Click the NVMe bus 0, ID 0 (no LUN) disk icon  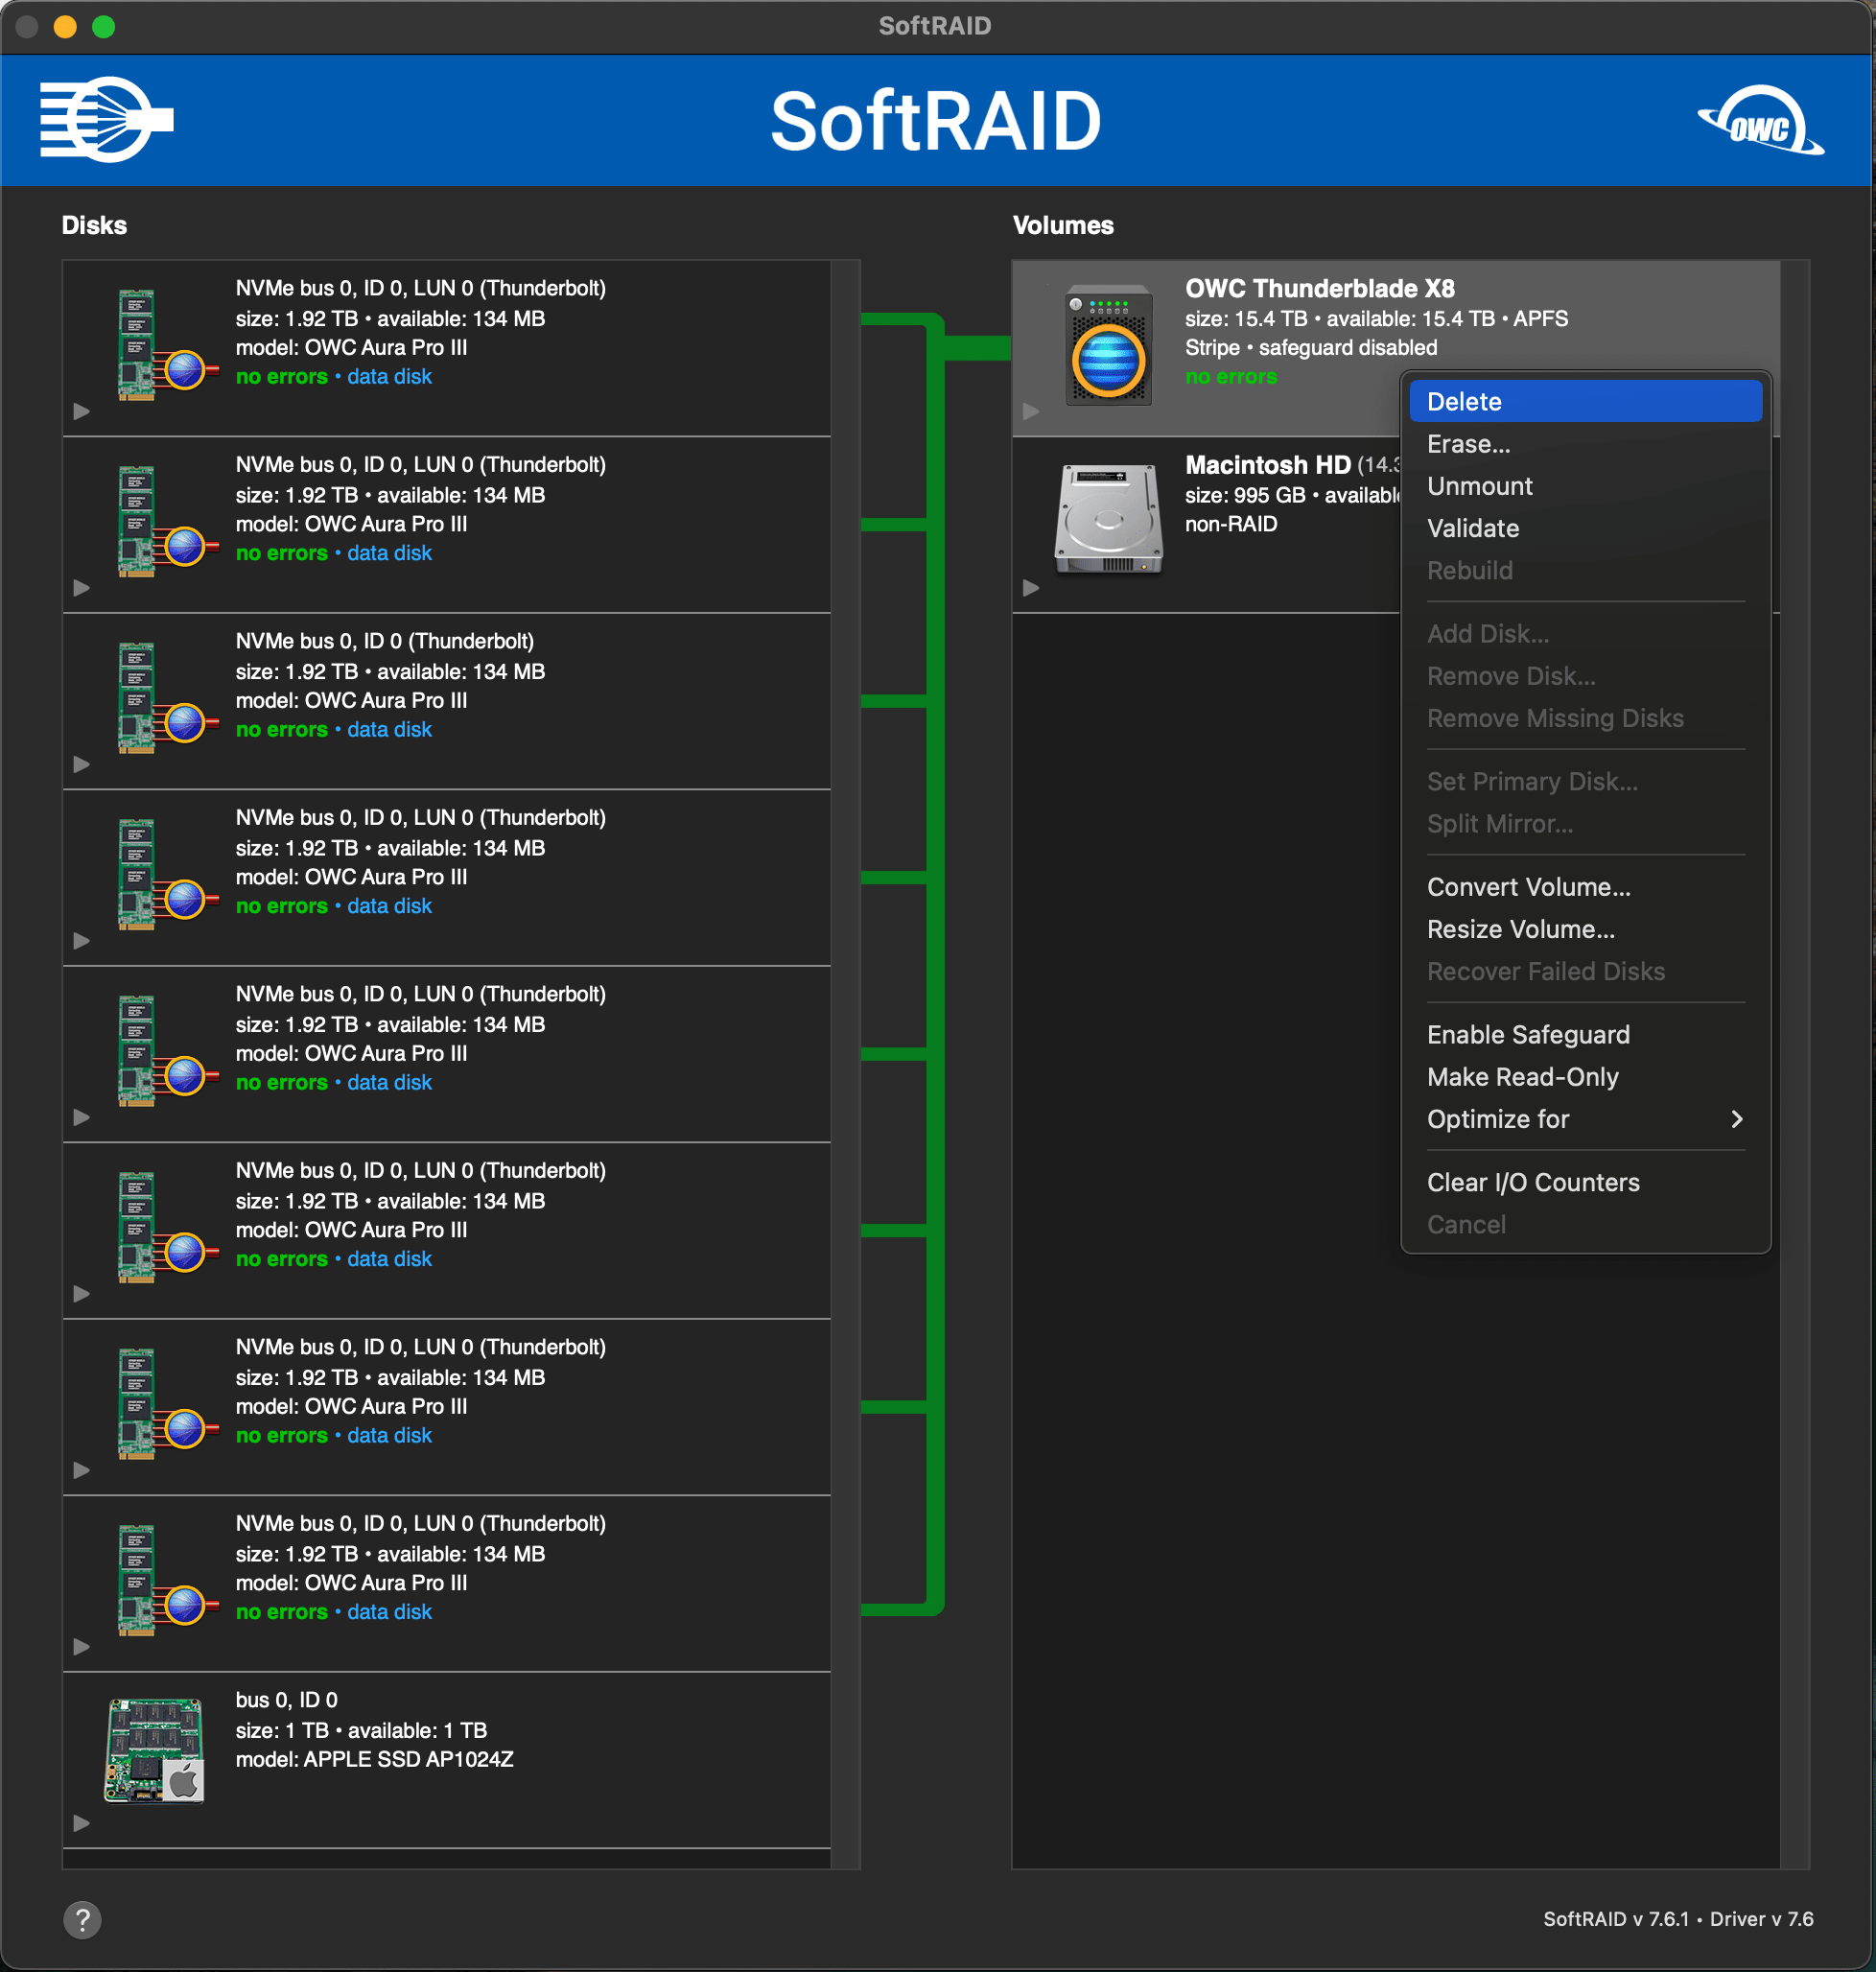[x=165, y=698]
